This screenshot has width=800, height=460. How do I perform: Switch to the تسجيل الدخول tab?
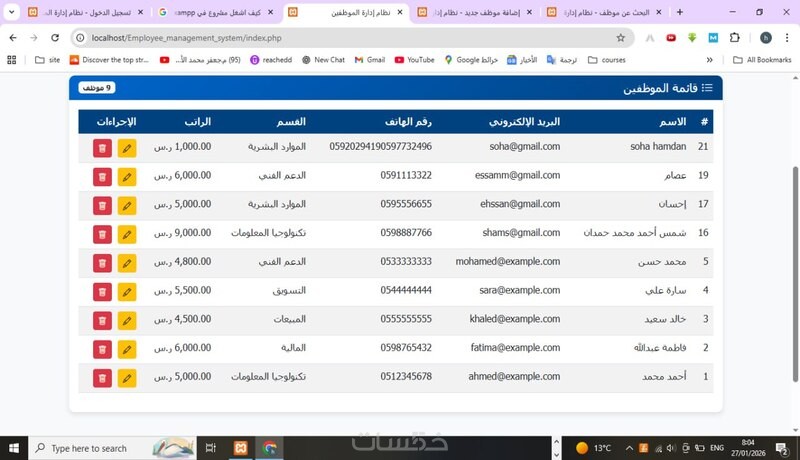(x=87, y=12)
